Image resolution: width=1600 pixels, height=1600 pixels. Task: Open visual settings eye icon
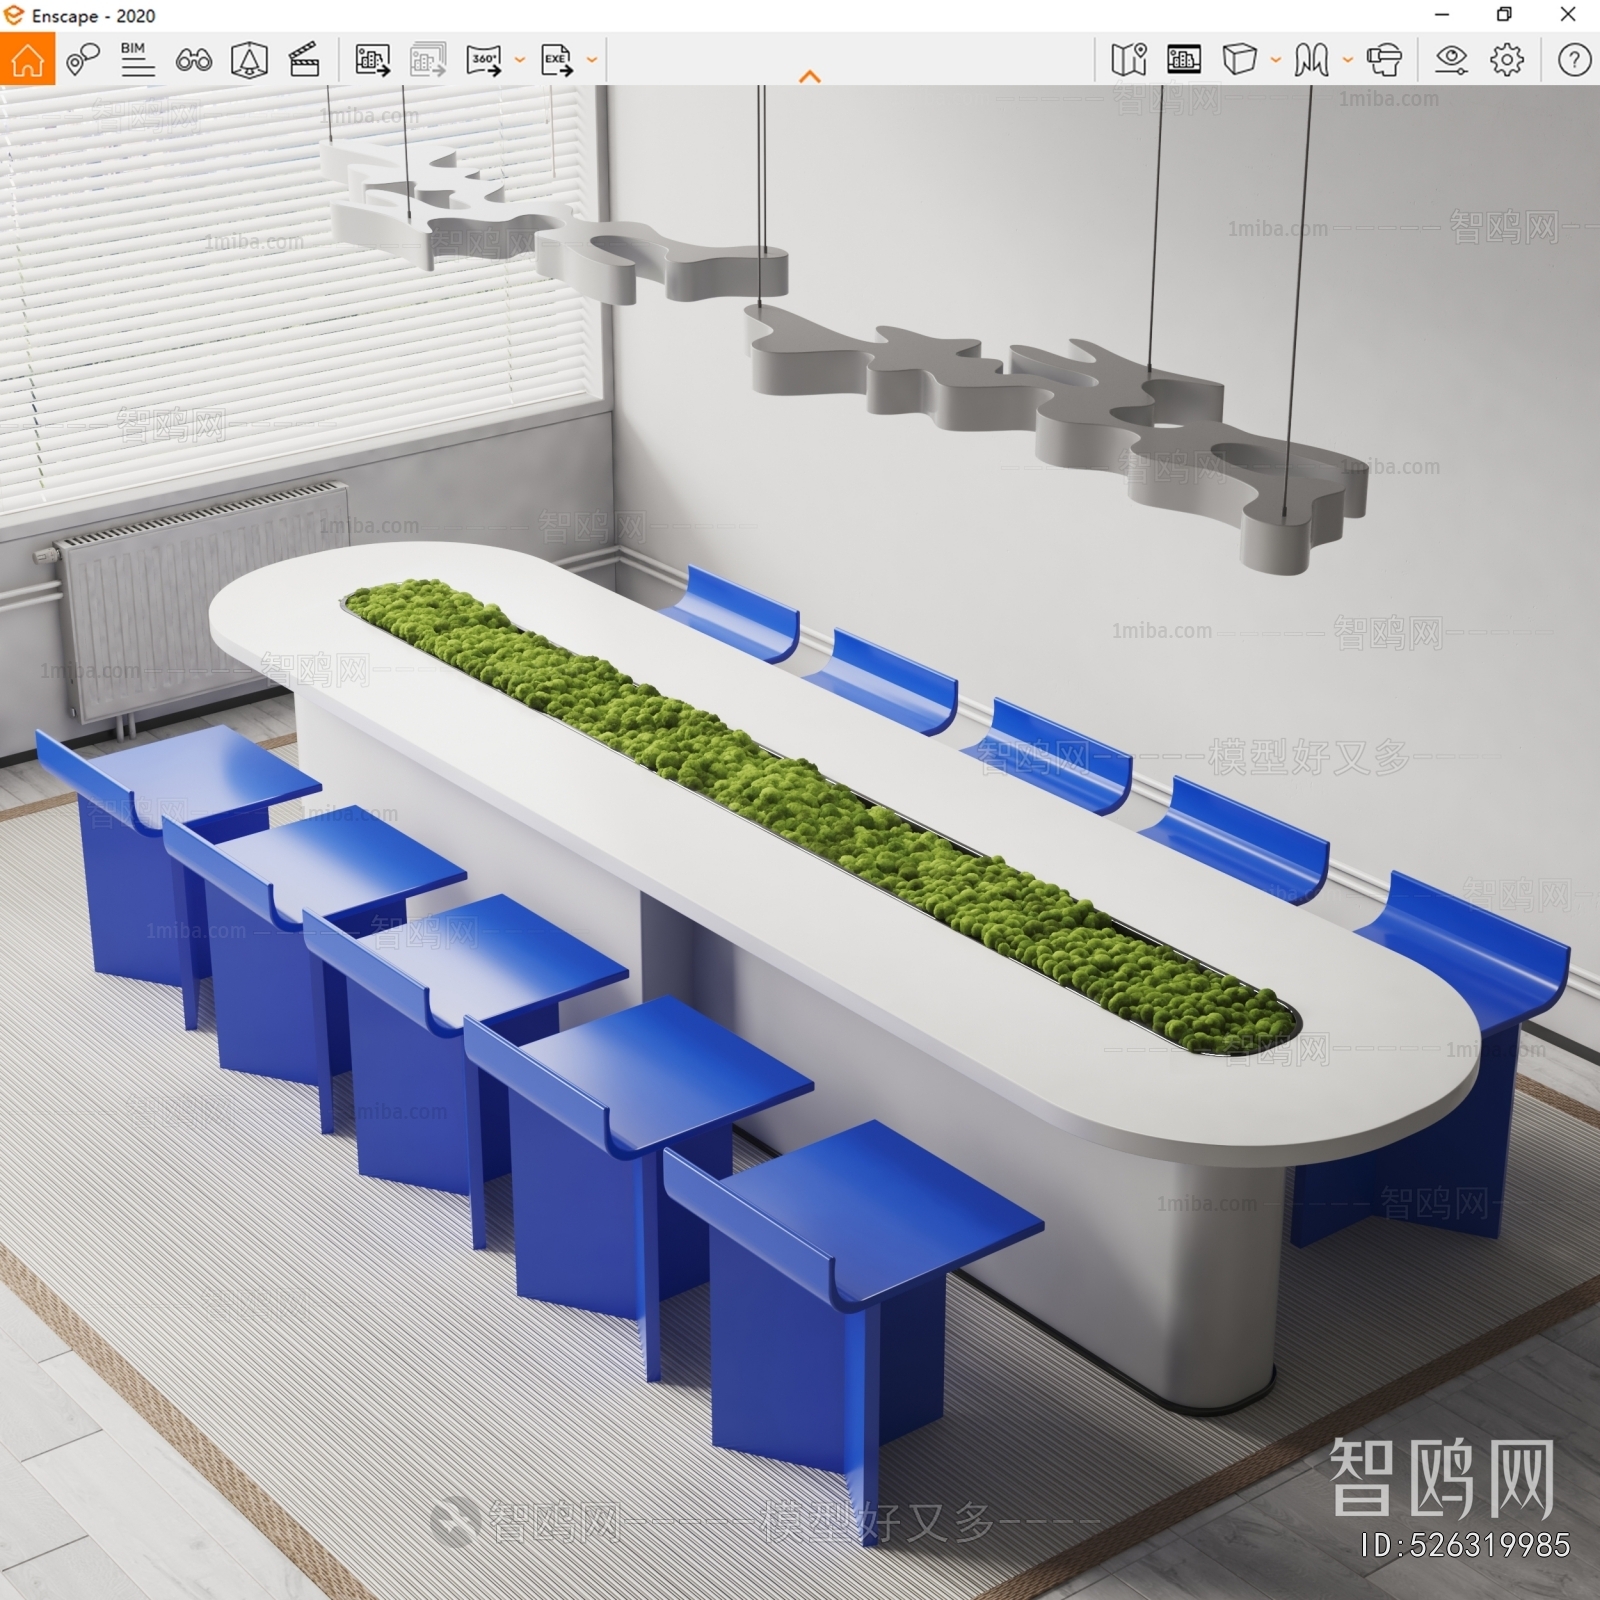(1451, 60)
